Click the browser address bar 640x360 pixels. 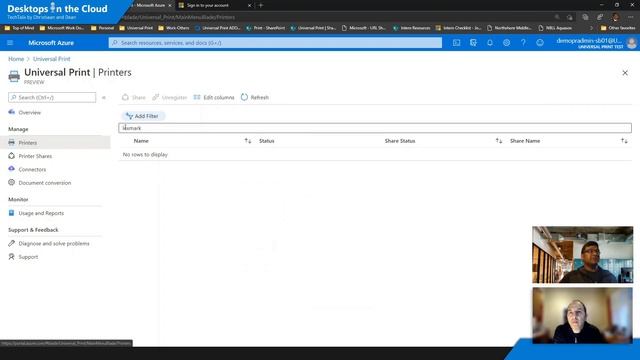click(327, 18)
